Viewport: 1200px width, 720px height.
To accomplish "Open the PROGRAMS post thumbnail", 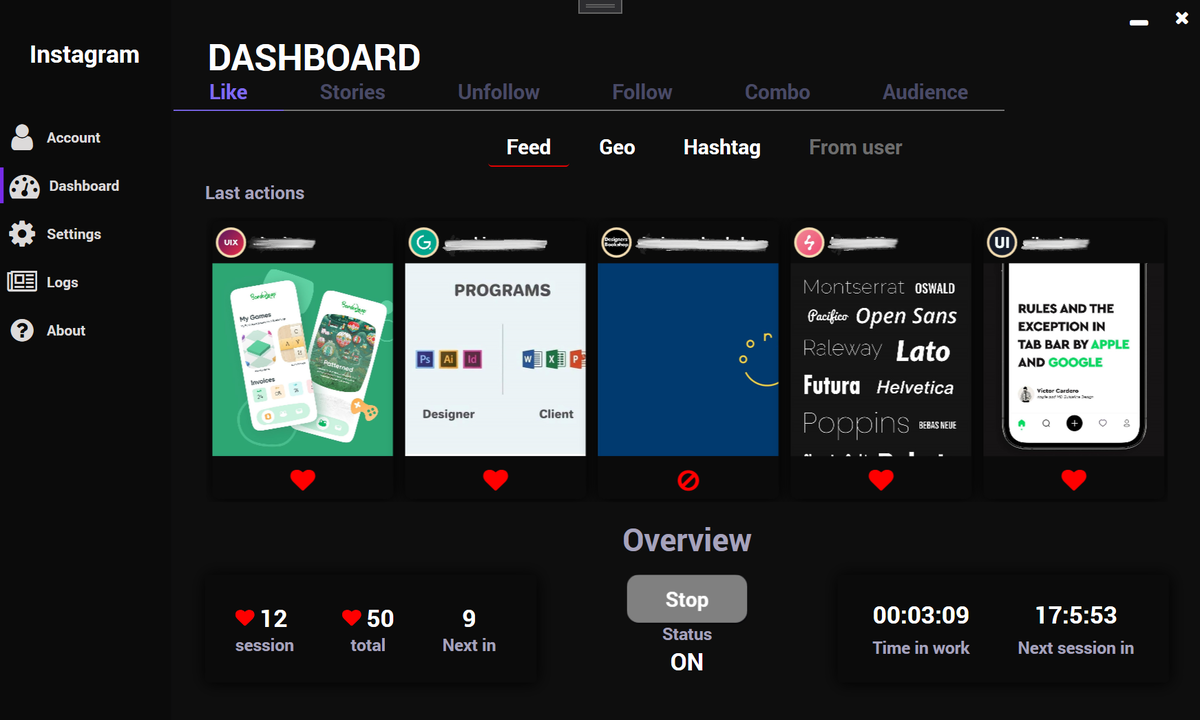I will coord(496,360).
